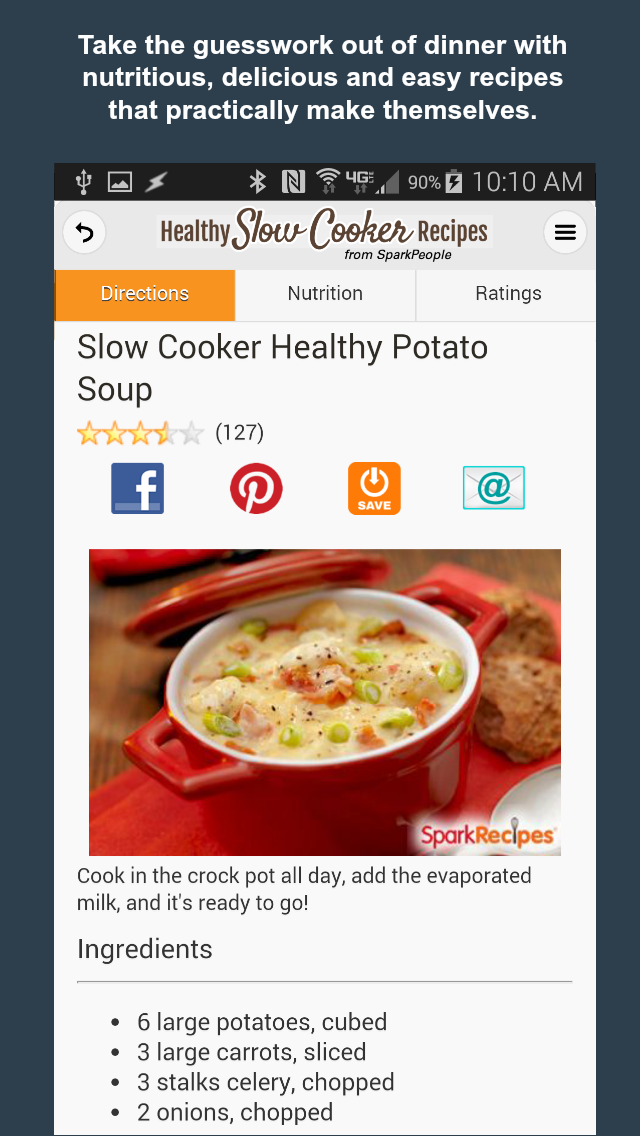Save the recipe with orange Save icon
The height and width of the screenshot is (1136, 640).
[374, 488]
